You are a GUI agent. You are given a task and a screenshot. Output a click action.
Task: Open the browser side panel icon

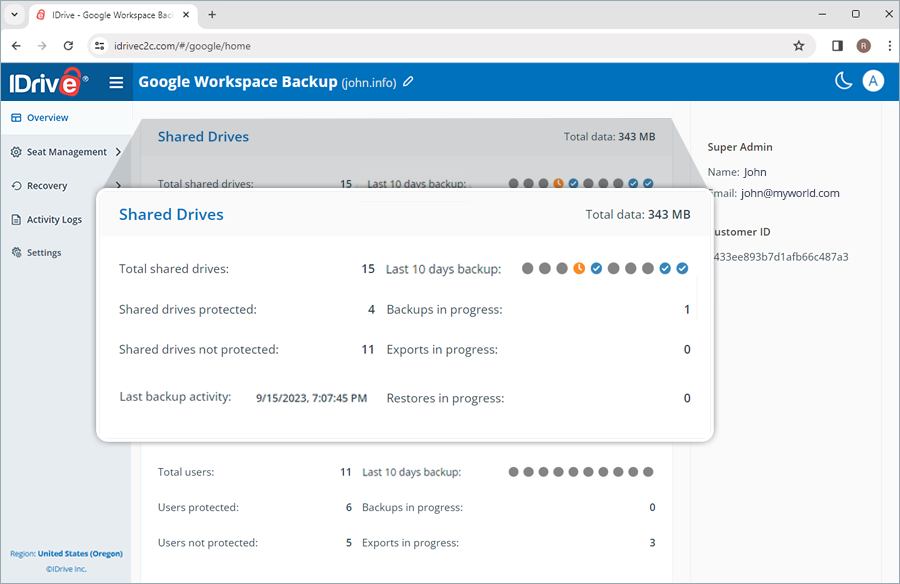[x=837, y=46]
